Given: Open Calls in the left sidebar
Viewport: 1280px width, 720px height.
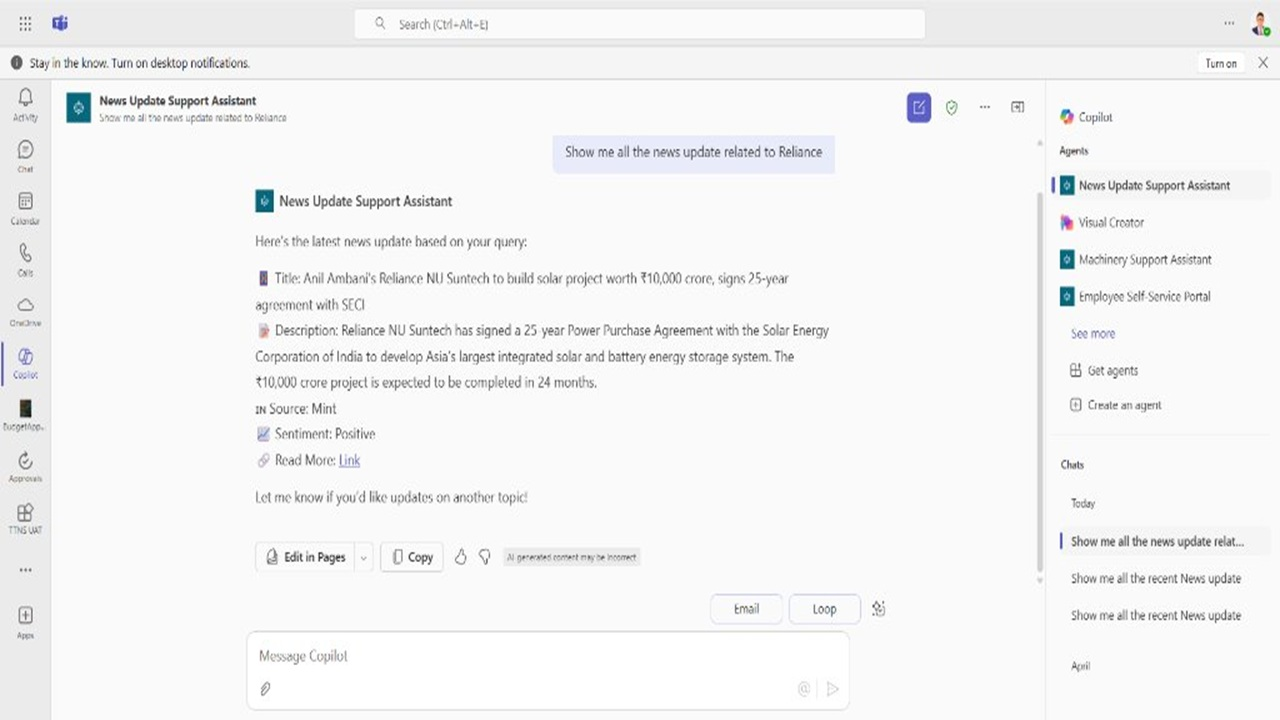Looking at the screenshot, I should click(x=25, y=259).
